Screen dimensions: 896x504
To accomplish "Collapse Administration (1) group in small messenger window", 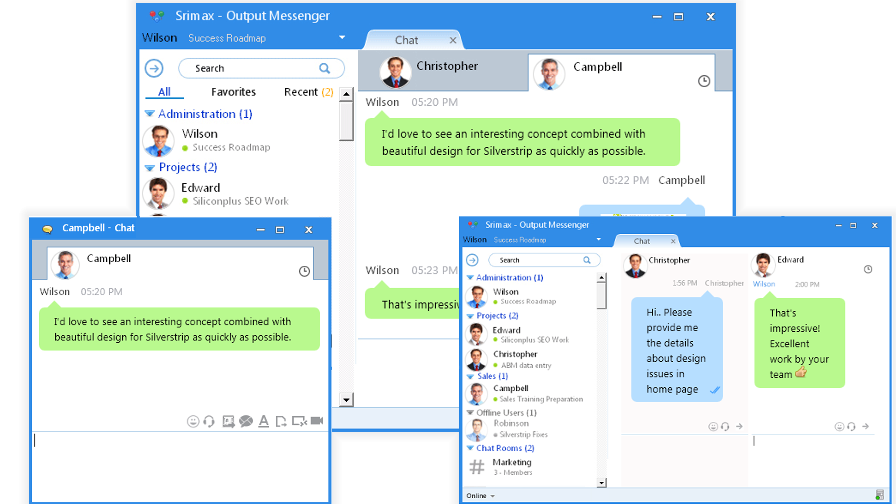I will [x=470, y=278].
